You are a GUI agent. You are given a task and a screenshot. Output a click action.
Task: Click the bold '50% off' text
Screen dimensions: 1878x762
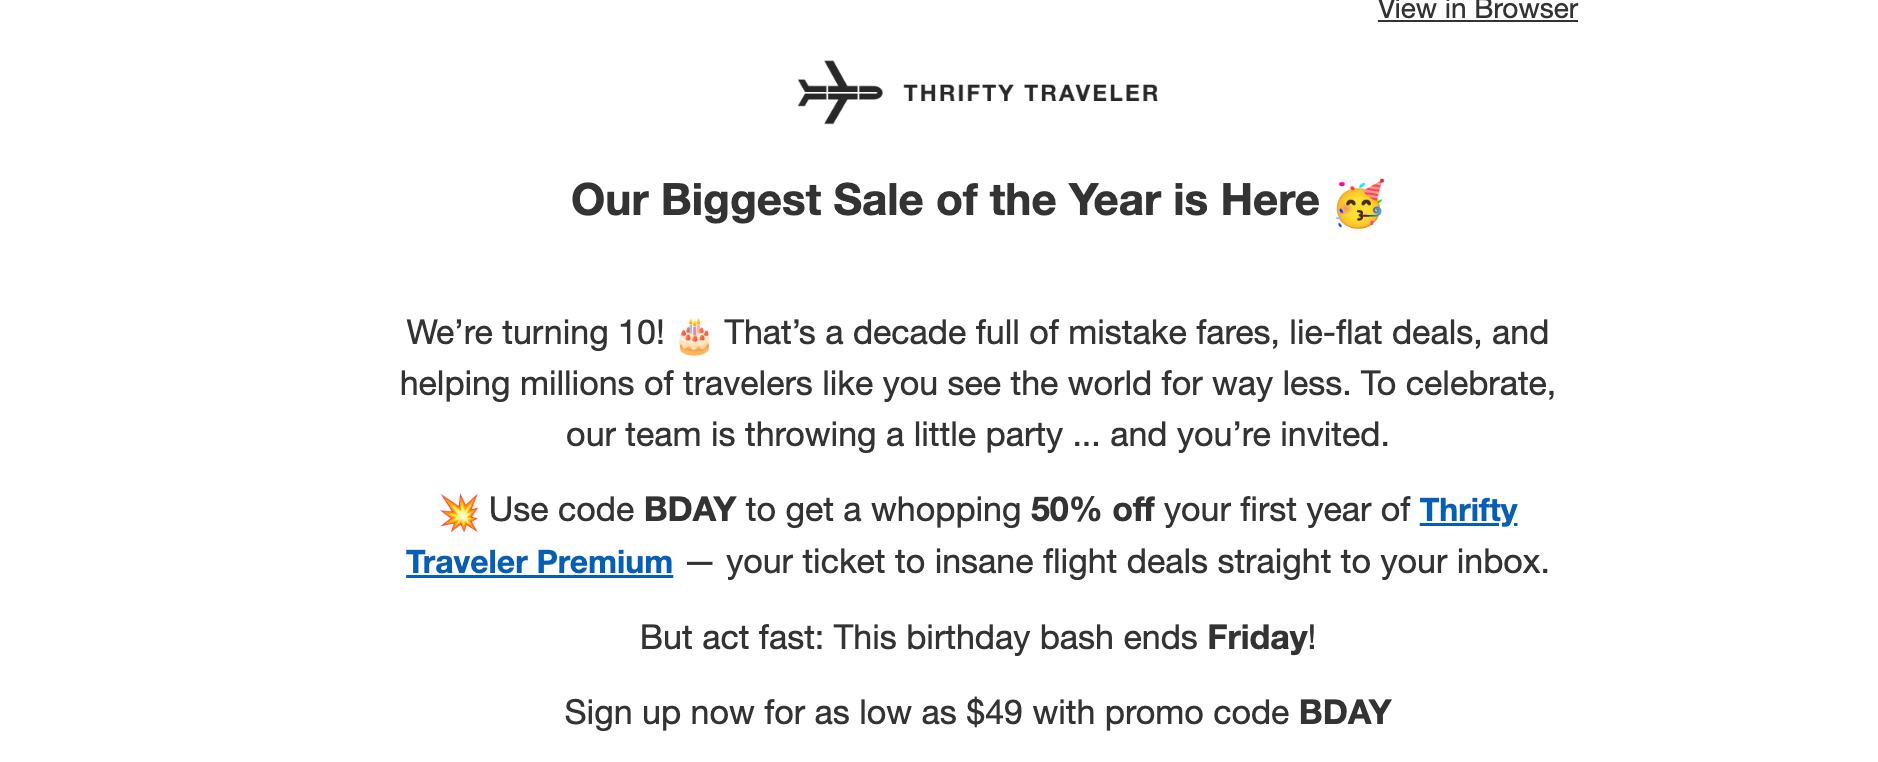[x=1092, y=510]
